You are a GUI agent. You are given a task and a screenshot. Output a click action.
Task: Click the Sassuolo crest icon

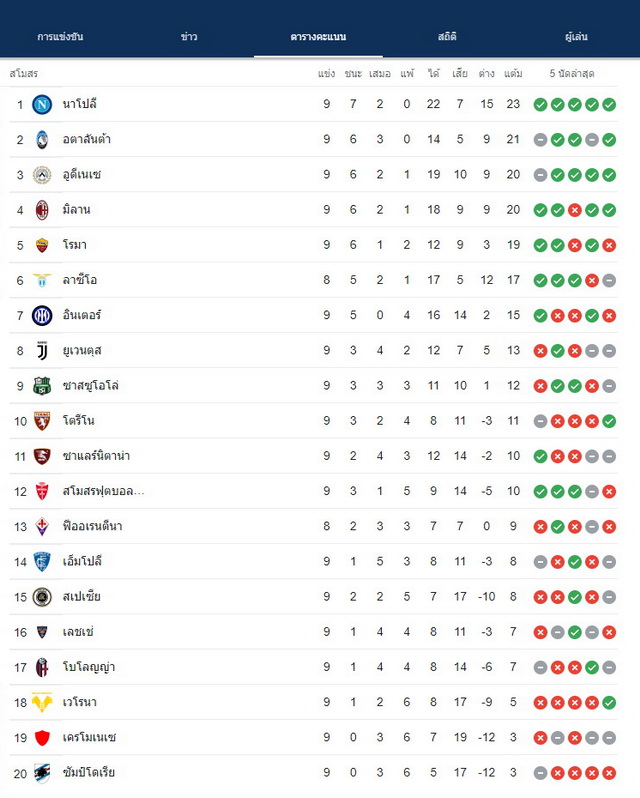[x=42, y=386]
